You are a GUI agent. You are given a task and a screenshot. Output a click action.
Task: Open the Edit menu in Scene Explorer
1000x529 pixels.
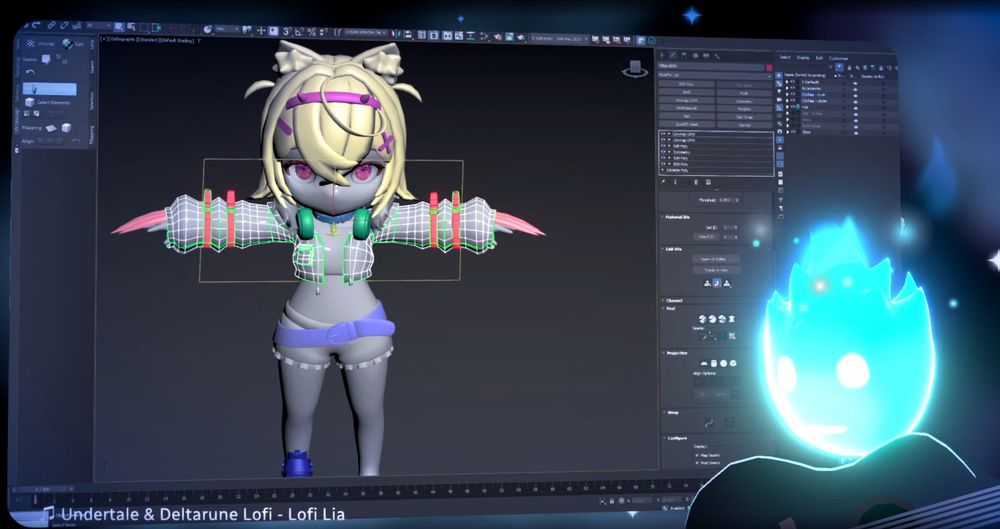tap(819, 58)
